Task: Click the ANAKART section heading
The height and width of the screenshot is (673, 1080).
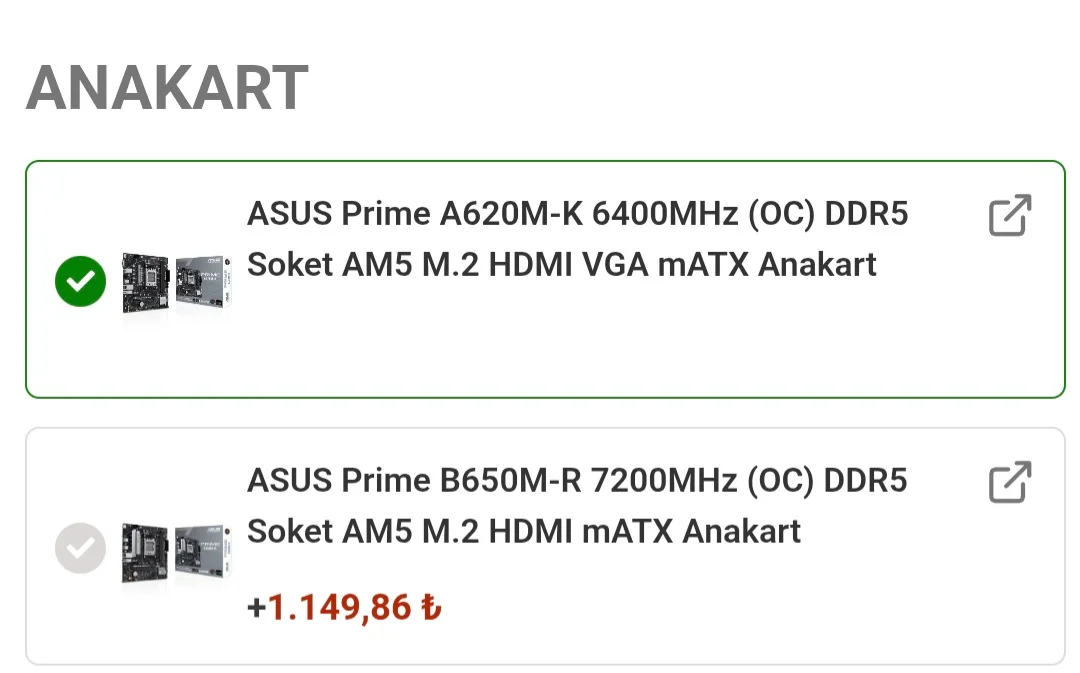Action: tap(167, 88)
